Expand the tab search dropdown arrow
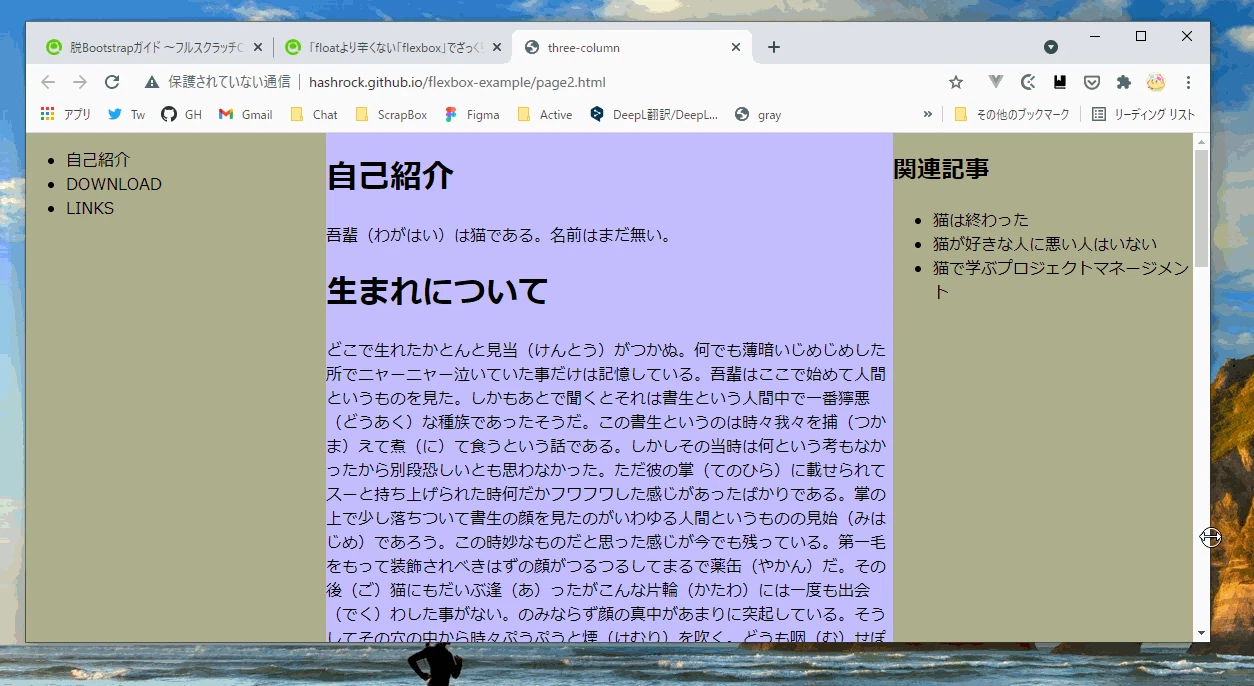1254x686 pixels. (x=1051, y=47)
